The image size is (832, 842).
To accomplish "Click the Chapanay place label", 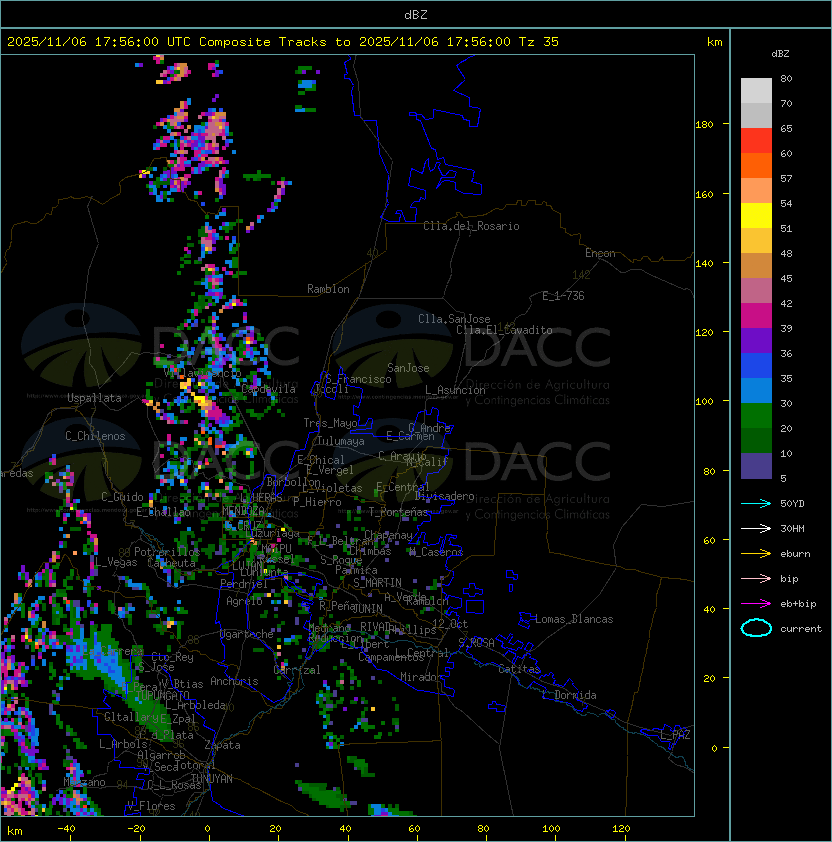I will pos(388,535).
